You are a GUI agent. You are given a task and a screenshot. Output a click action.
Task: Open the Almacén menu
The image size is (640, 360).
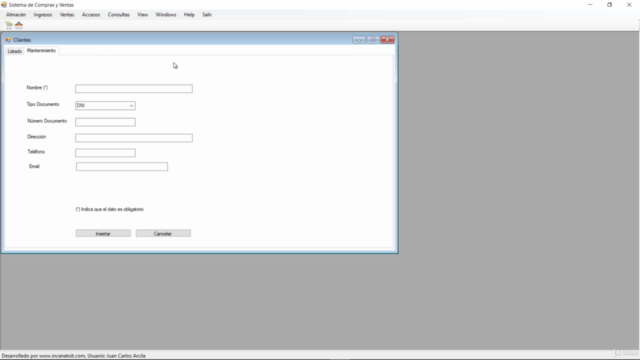click(x=16, y=15)
